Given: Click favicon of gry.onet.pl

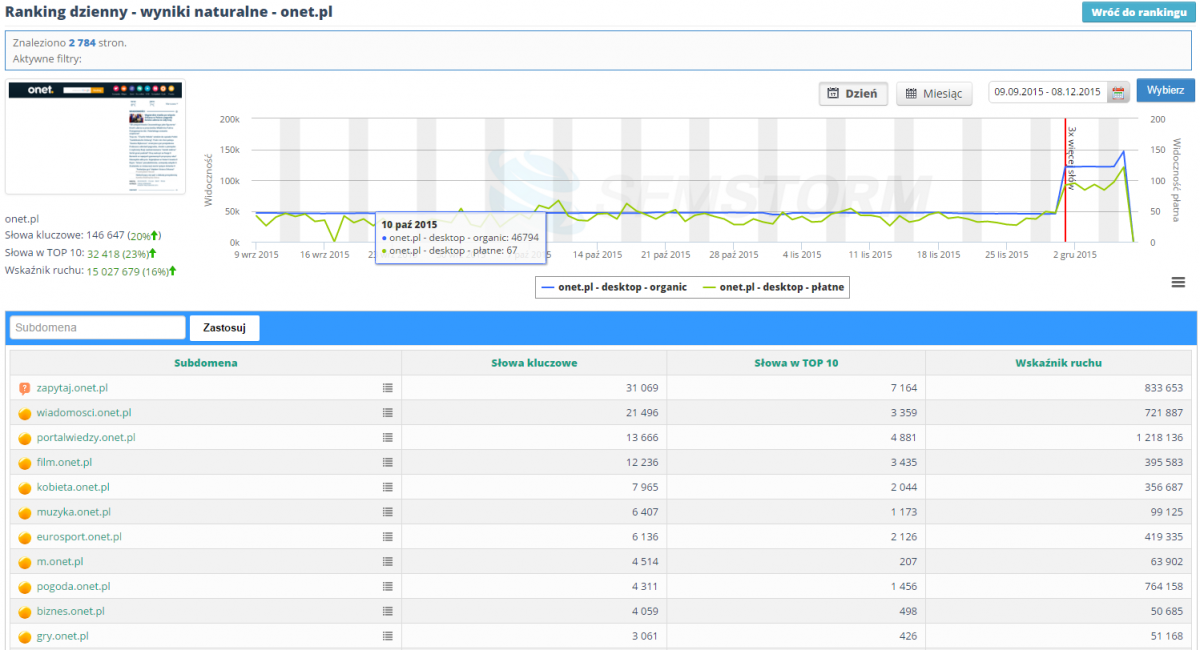Looking at the screenshot, I should [25, 636].
